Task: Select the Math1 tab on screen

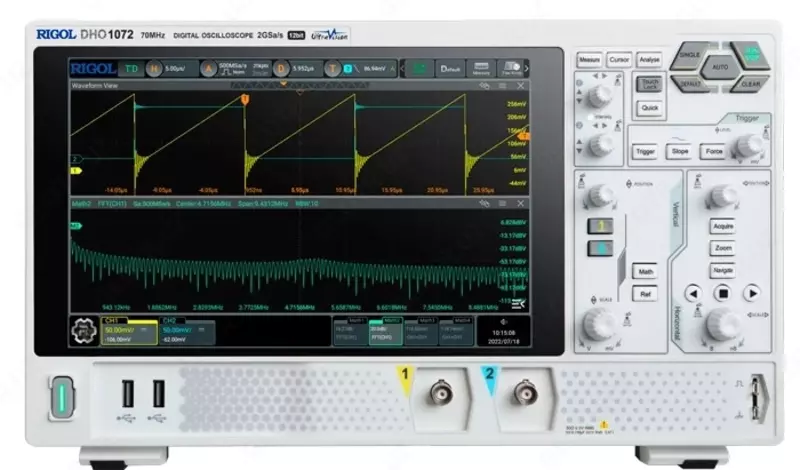Action: (x=349, y=329)
